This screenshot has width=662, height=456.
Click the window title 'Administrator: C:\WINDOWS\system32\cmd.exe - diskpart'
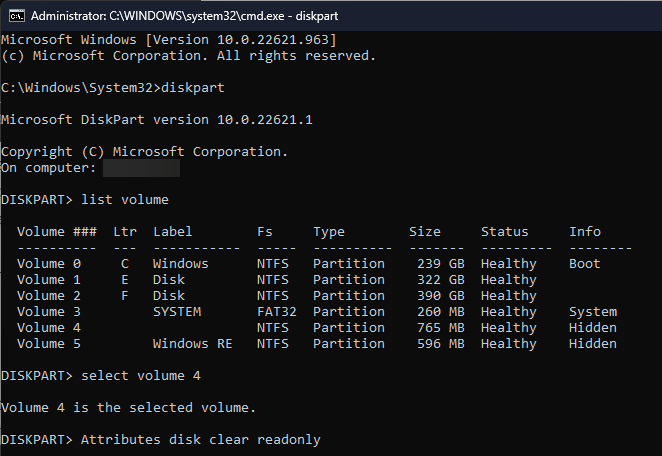(184, 16)
